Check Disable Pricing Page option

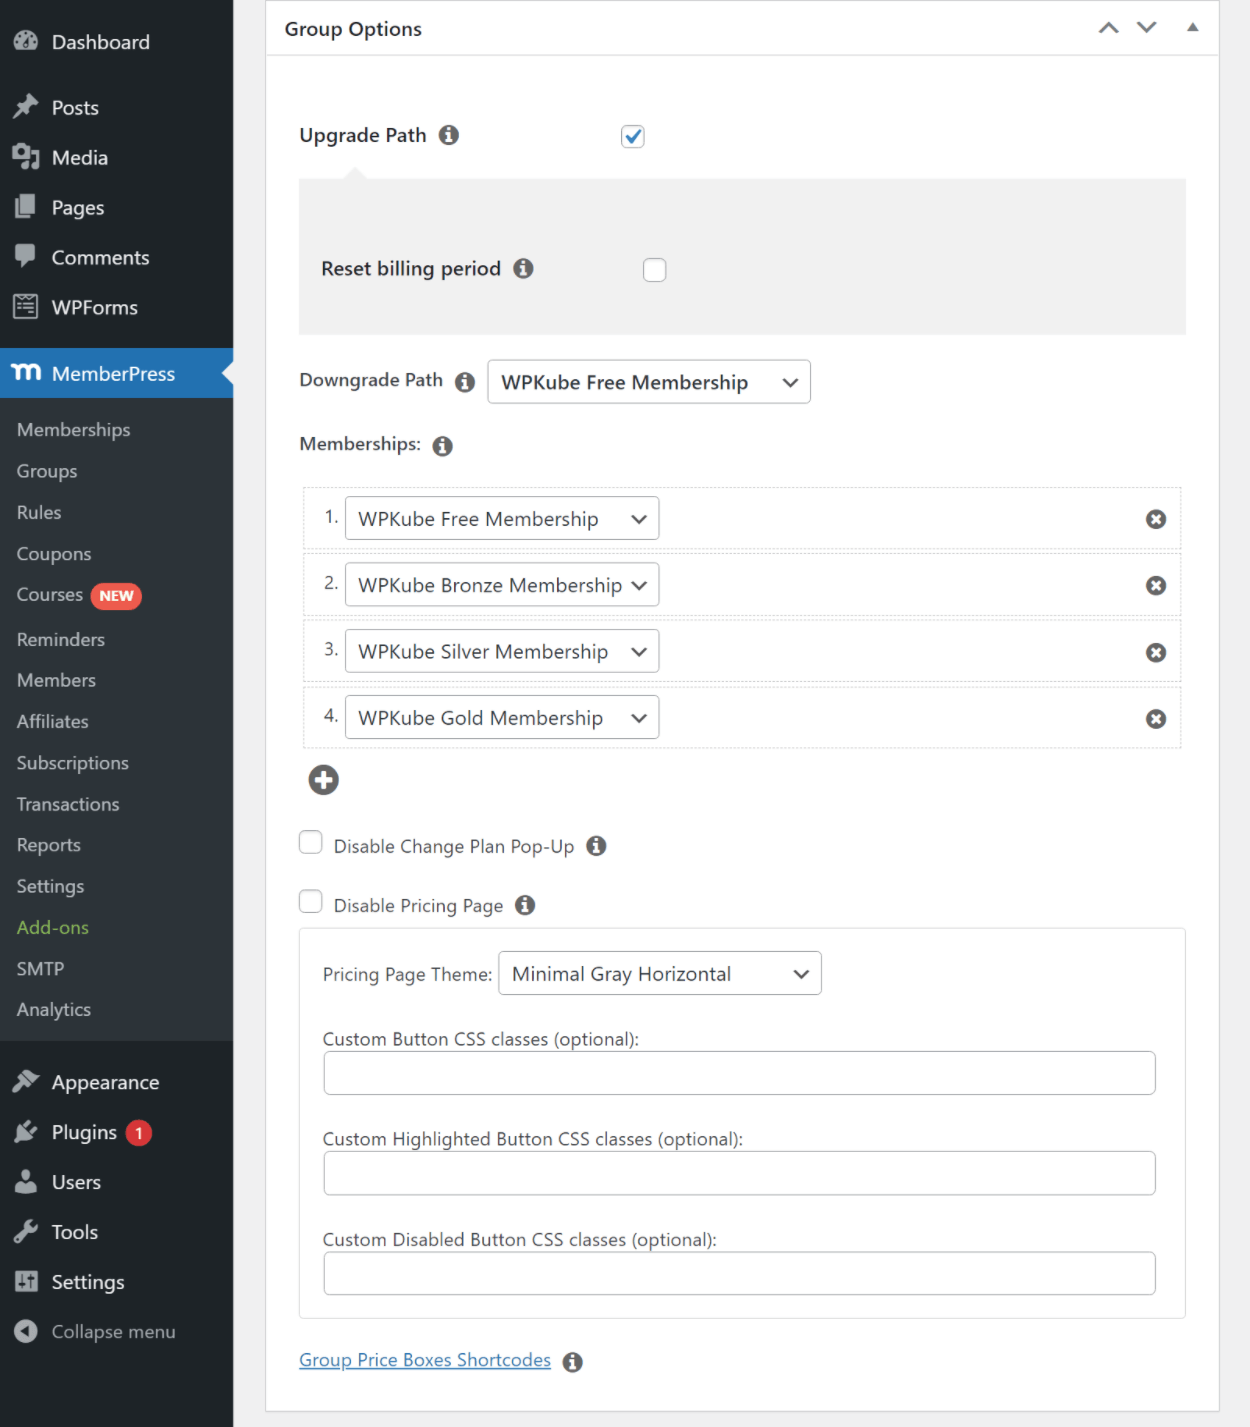point(311,902)
